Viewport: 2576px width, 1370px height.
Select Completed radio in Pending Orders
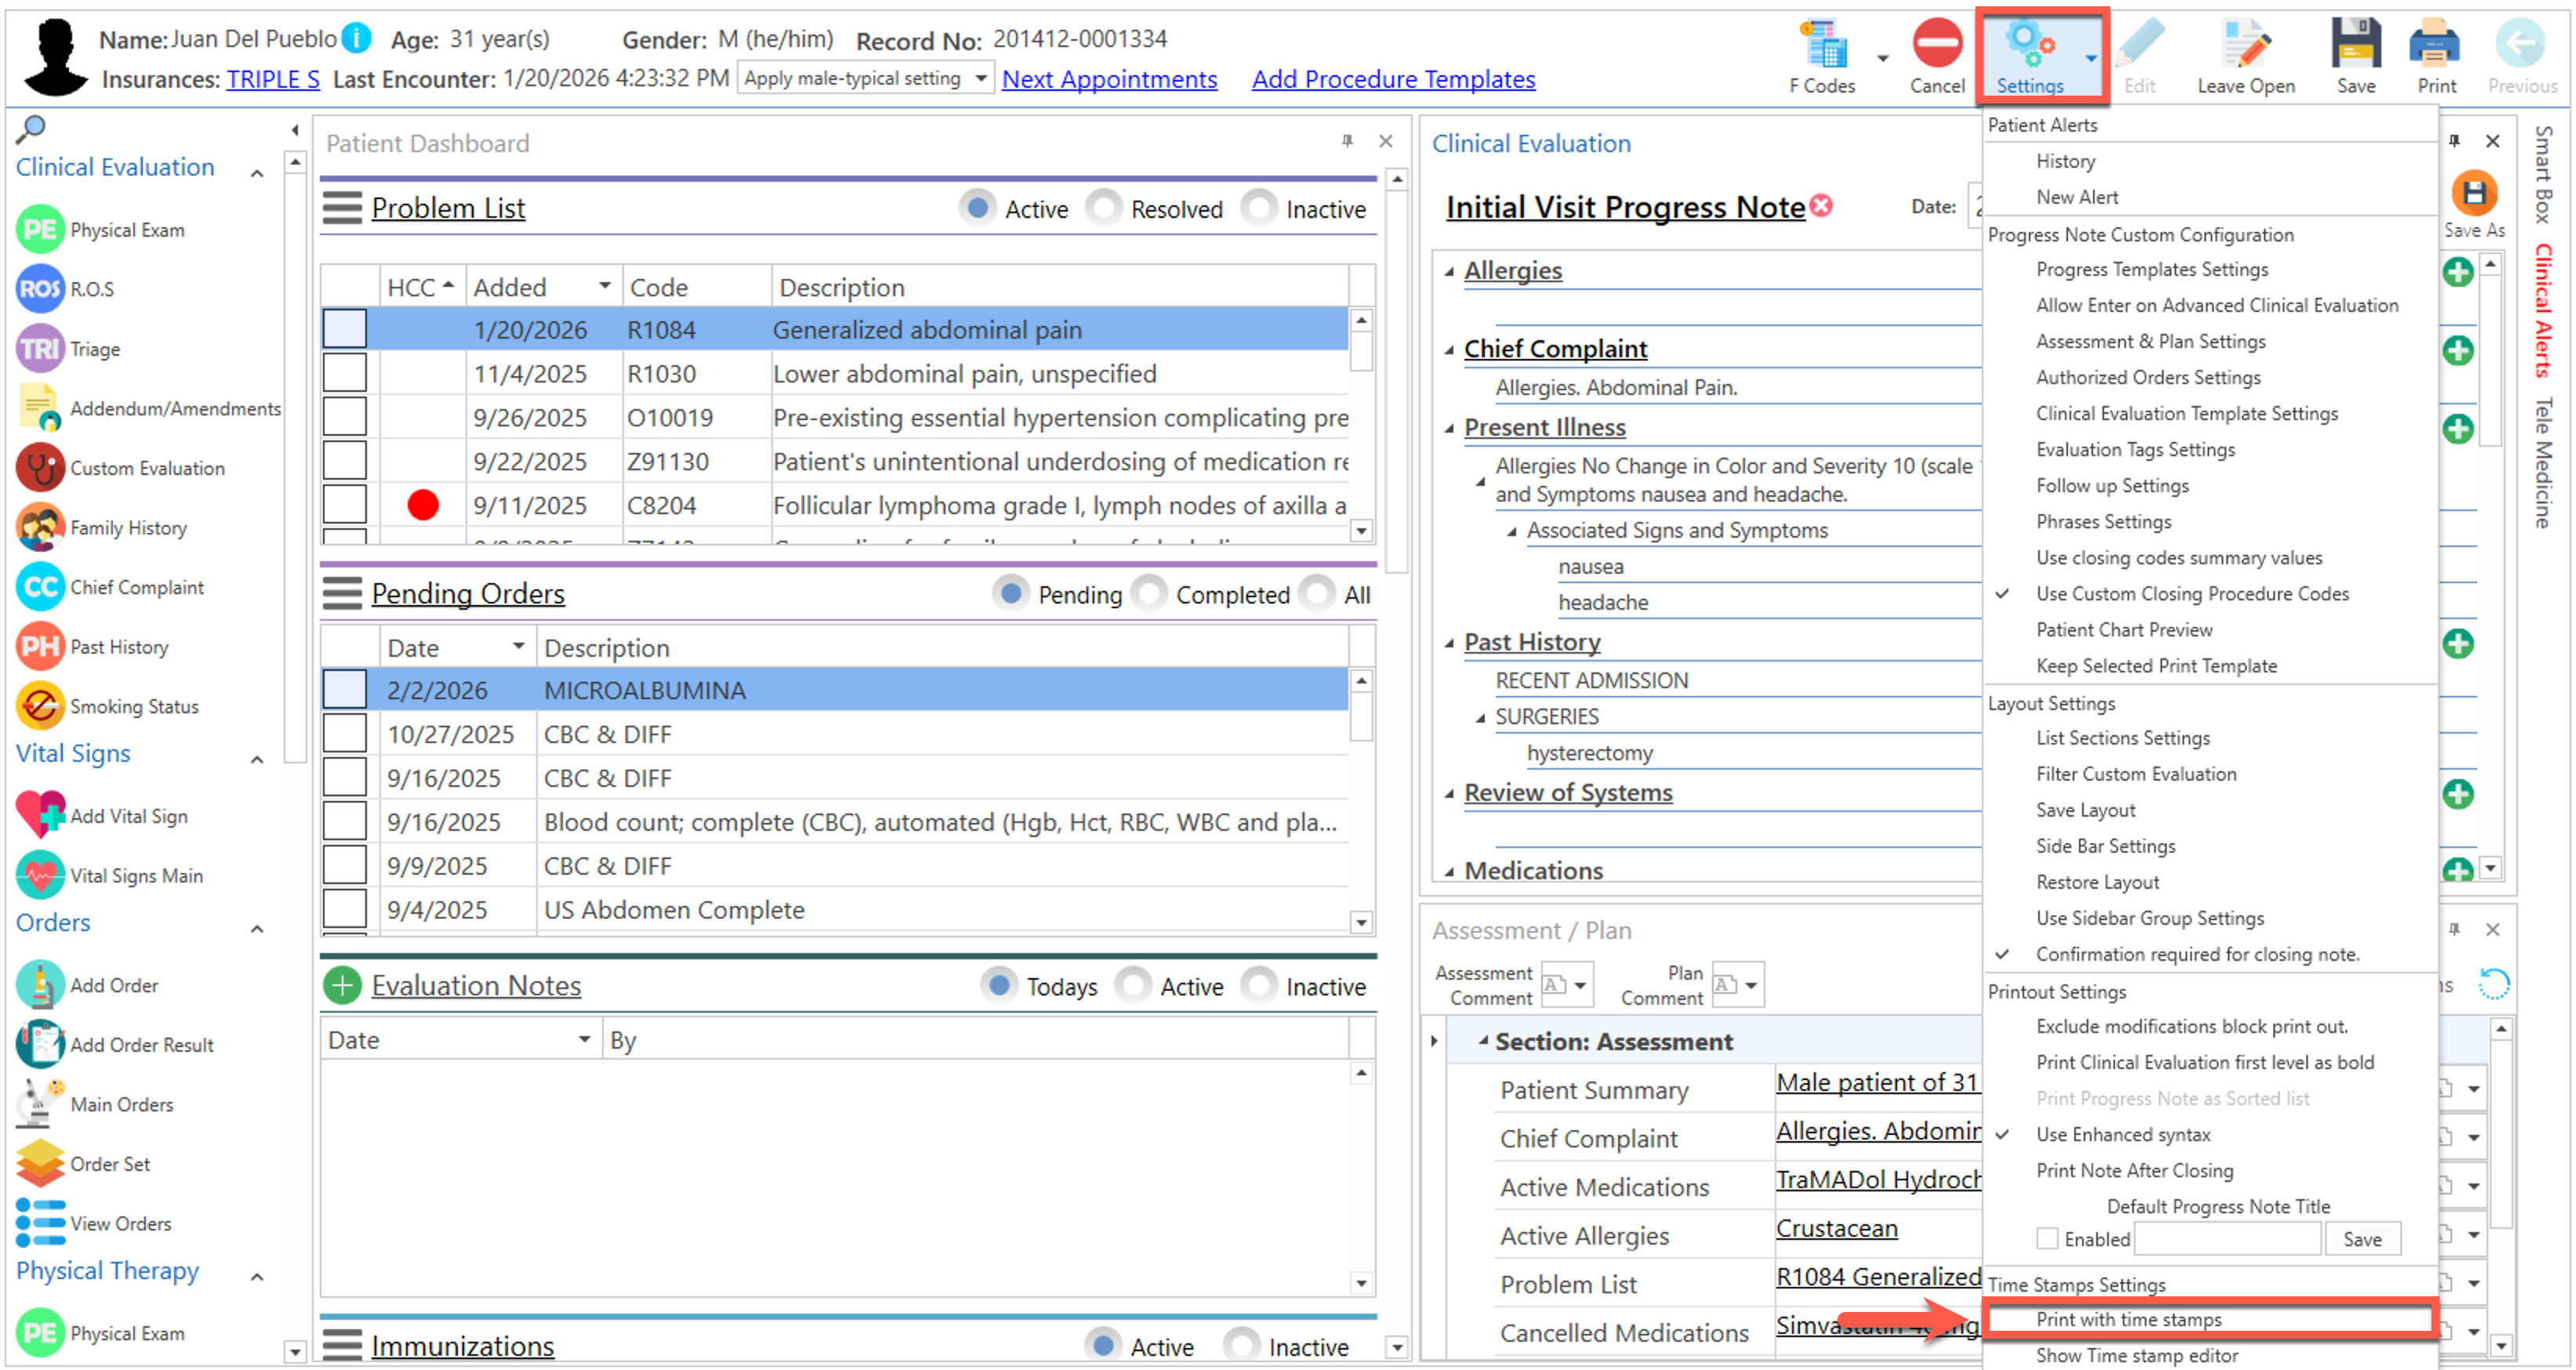click(x=1149, y=594)
